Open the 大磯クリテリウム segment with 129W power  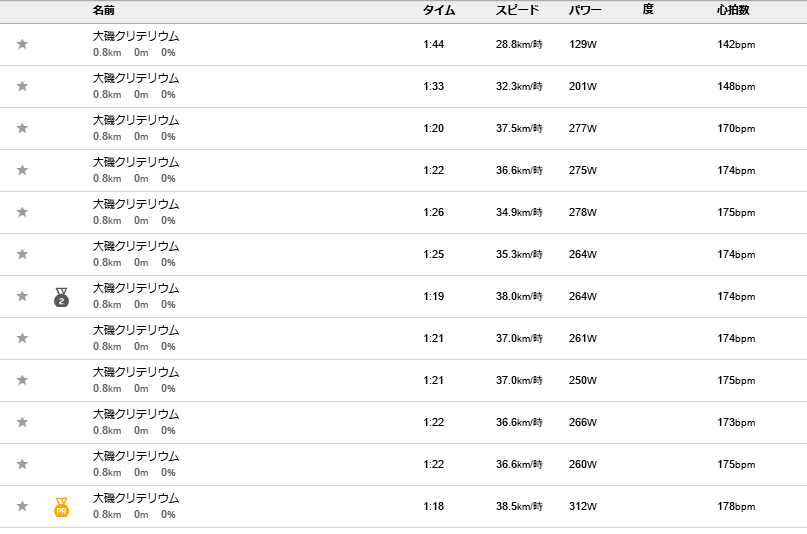(x=136, y=36)
